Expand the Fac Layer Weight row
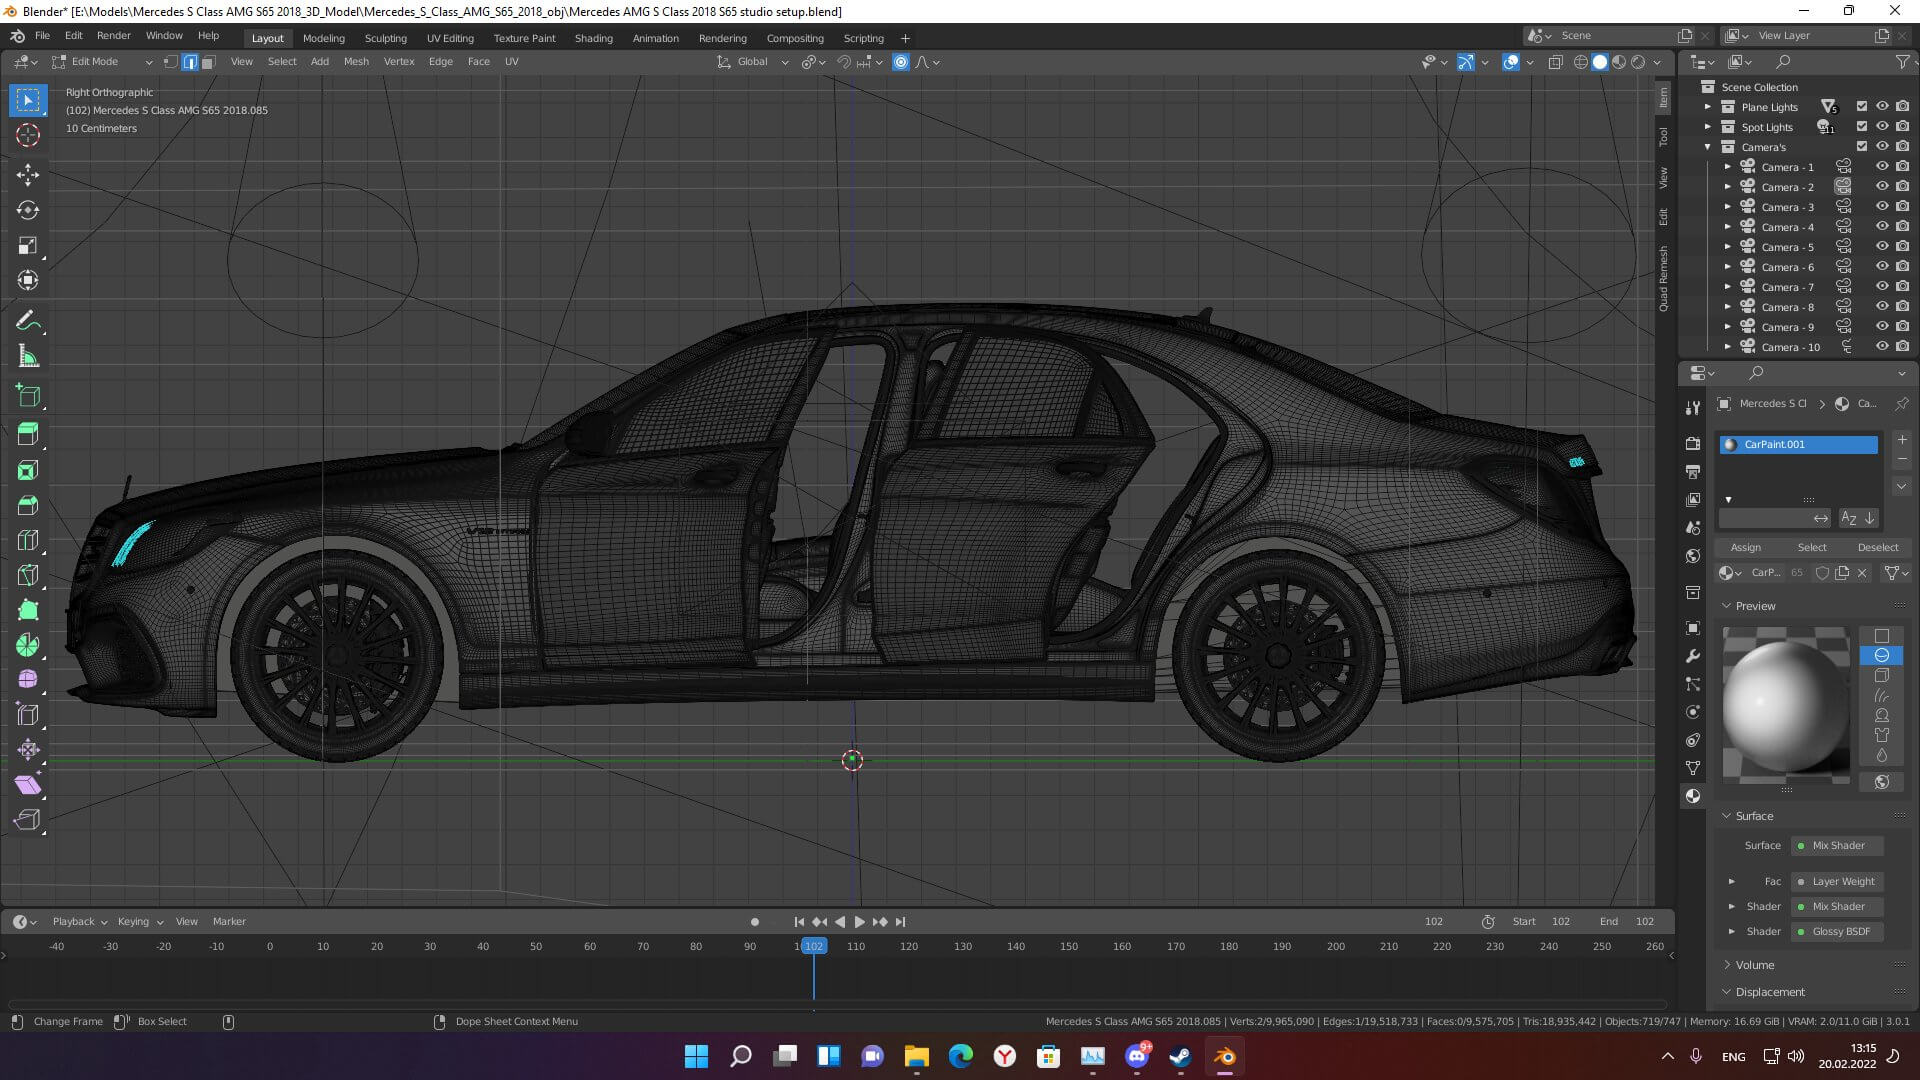Screen dimensions: 1920x1080 click(1732, 882)
